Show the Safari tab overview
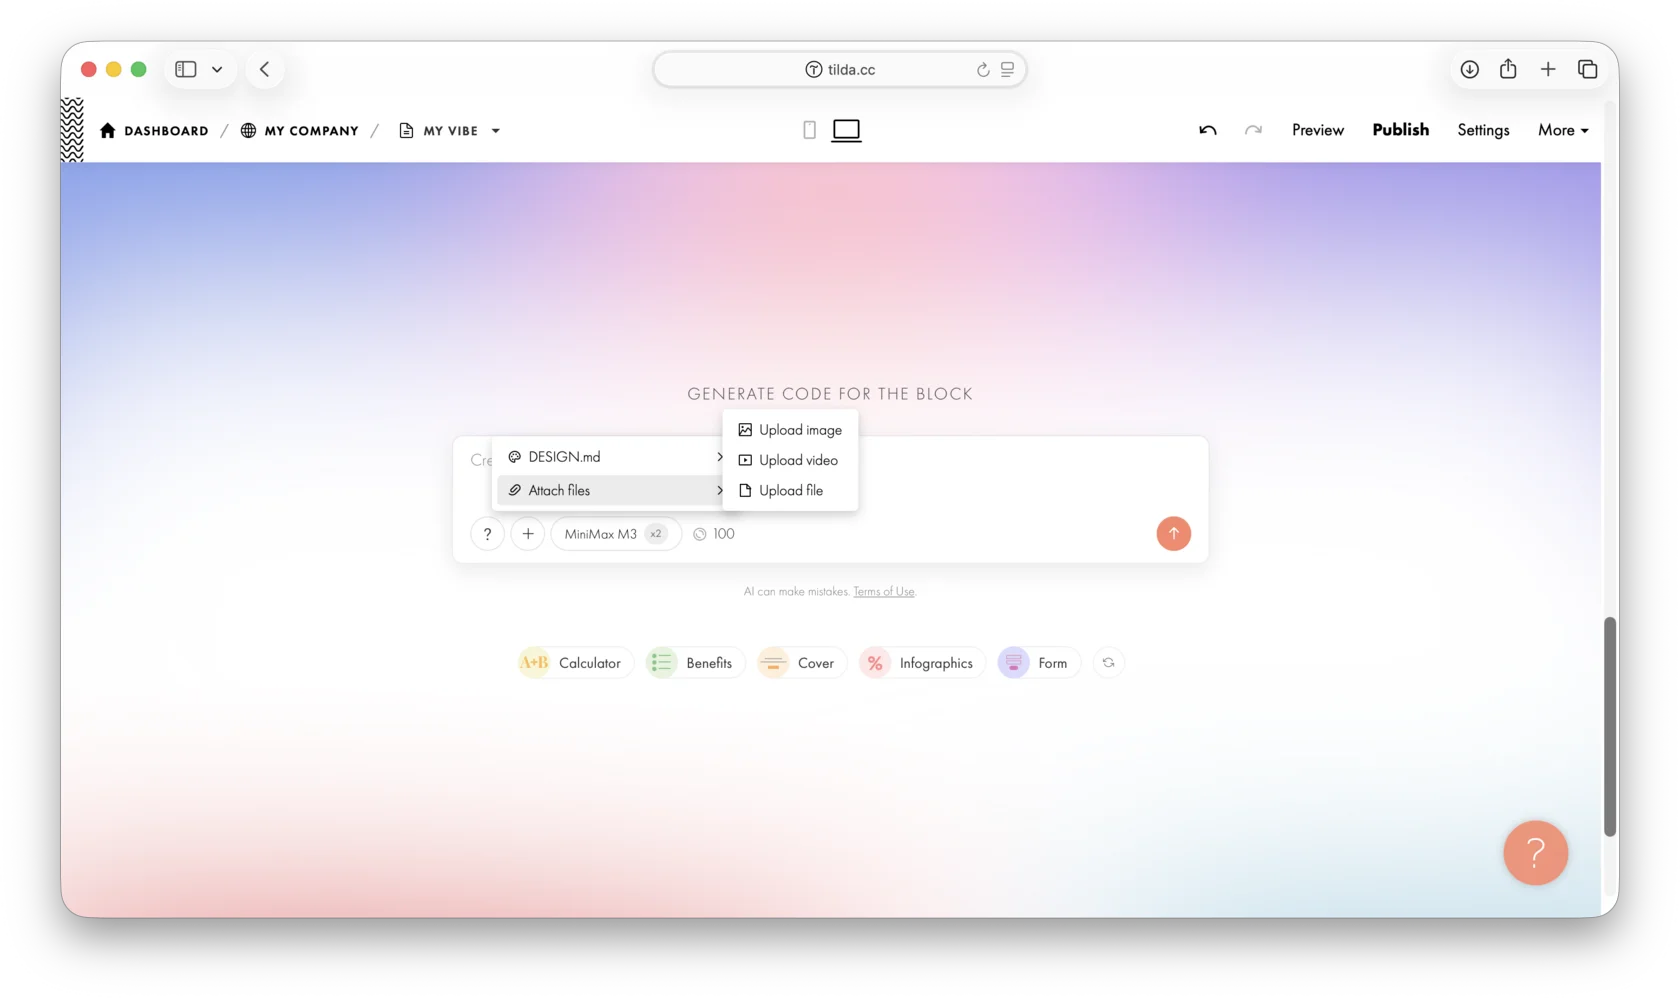Screen dimensions: 1680x998 click(1587, 69)
